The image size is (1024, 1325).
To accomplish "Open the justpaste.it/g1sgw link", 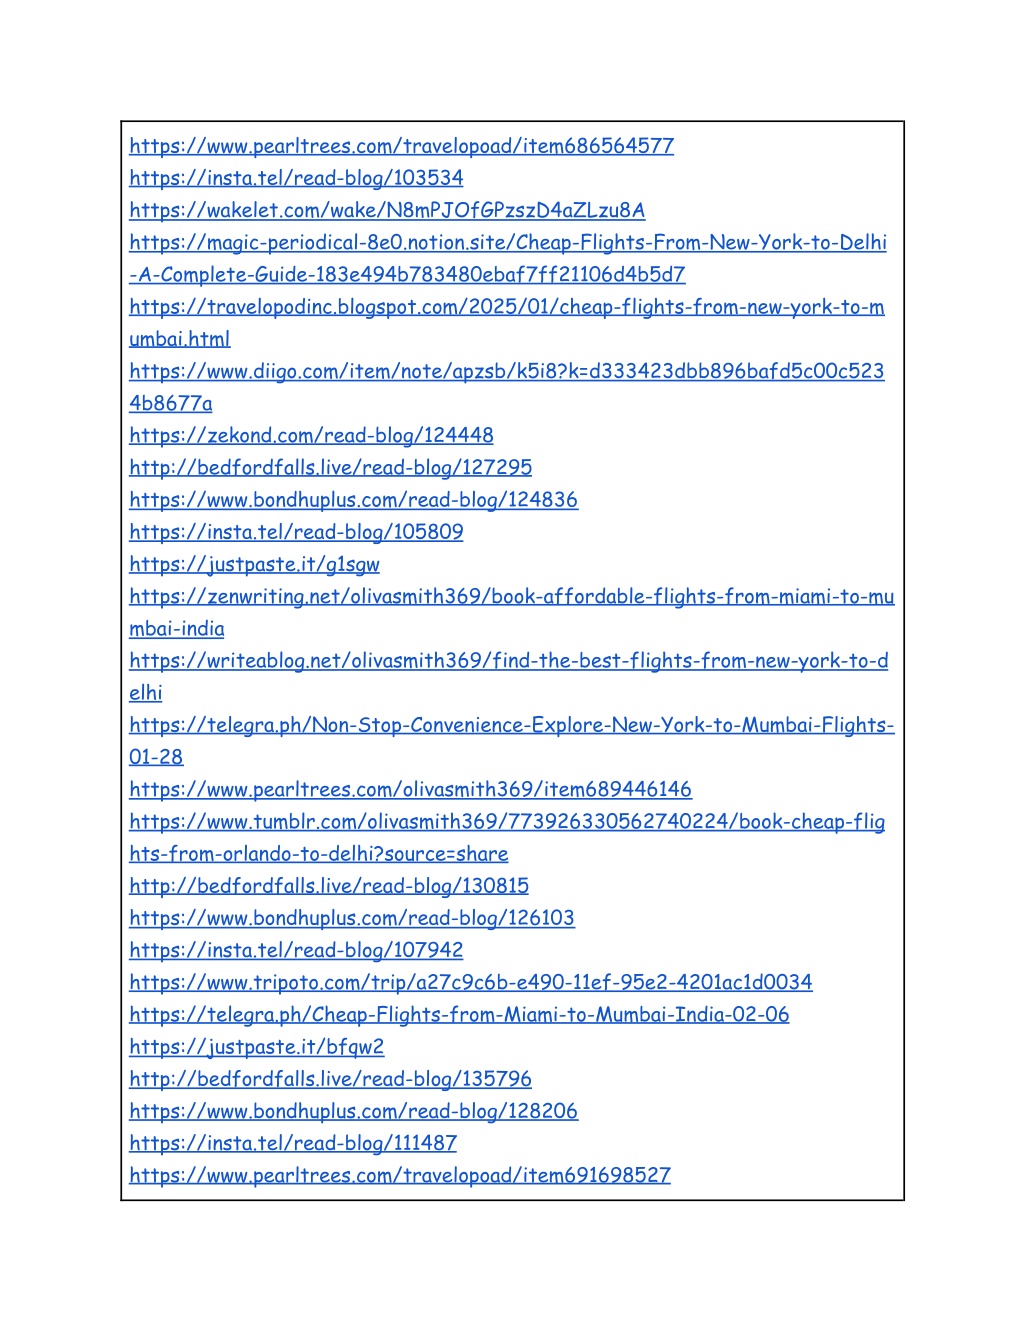I will (254, 564).
